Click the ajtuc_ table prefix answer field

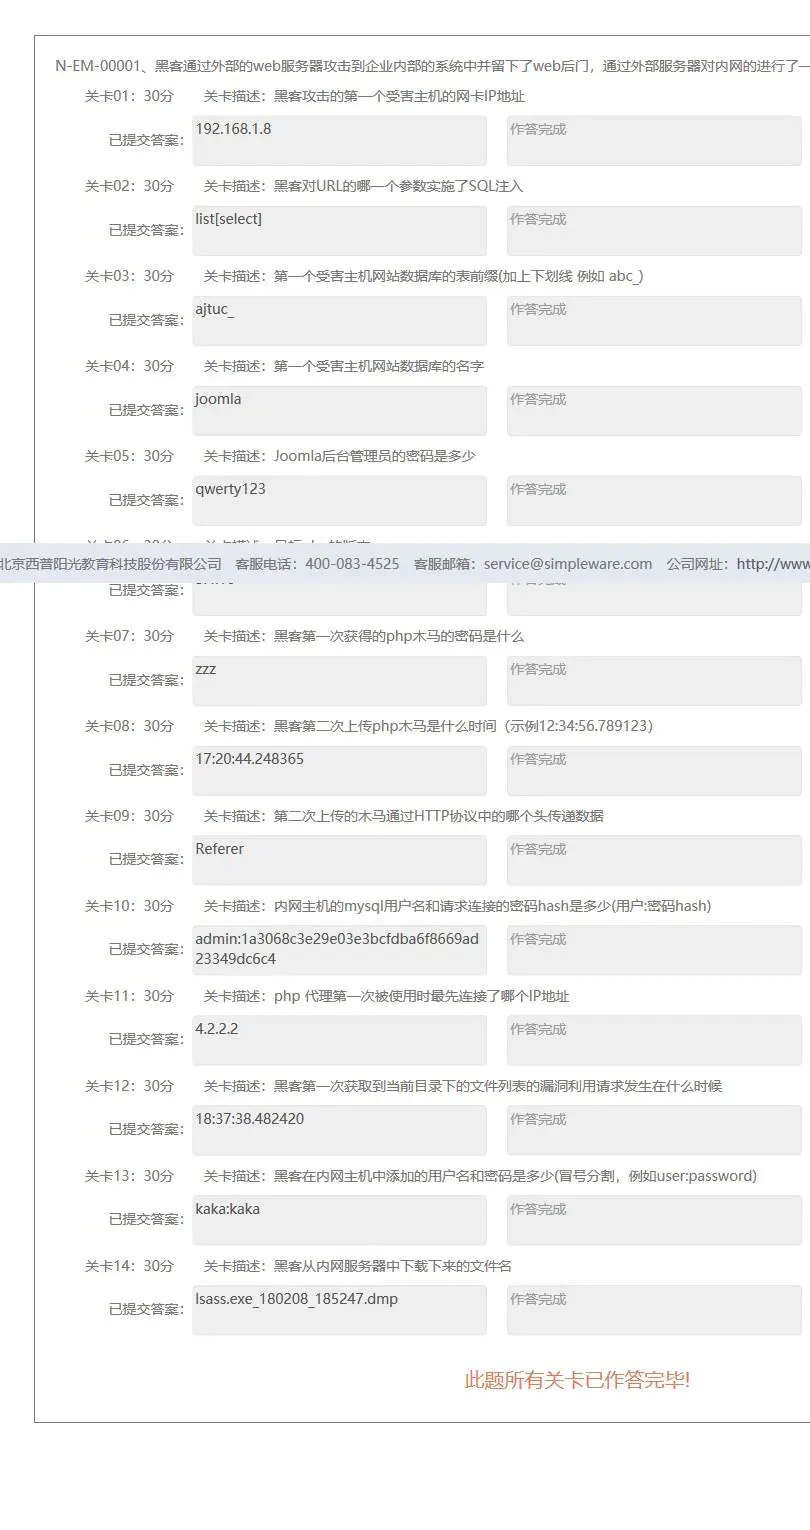(339, 320)
